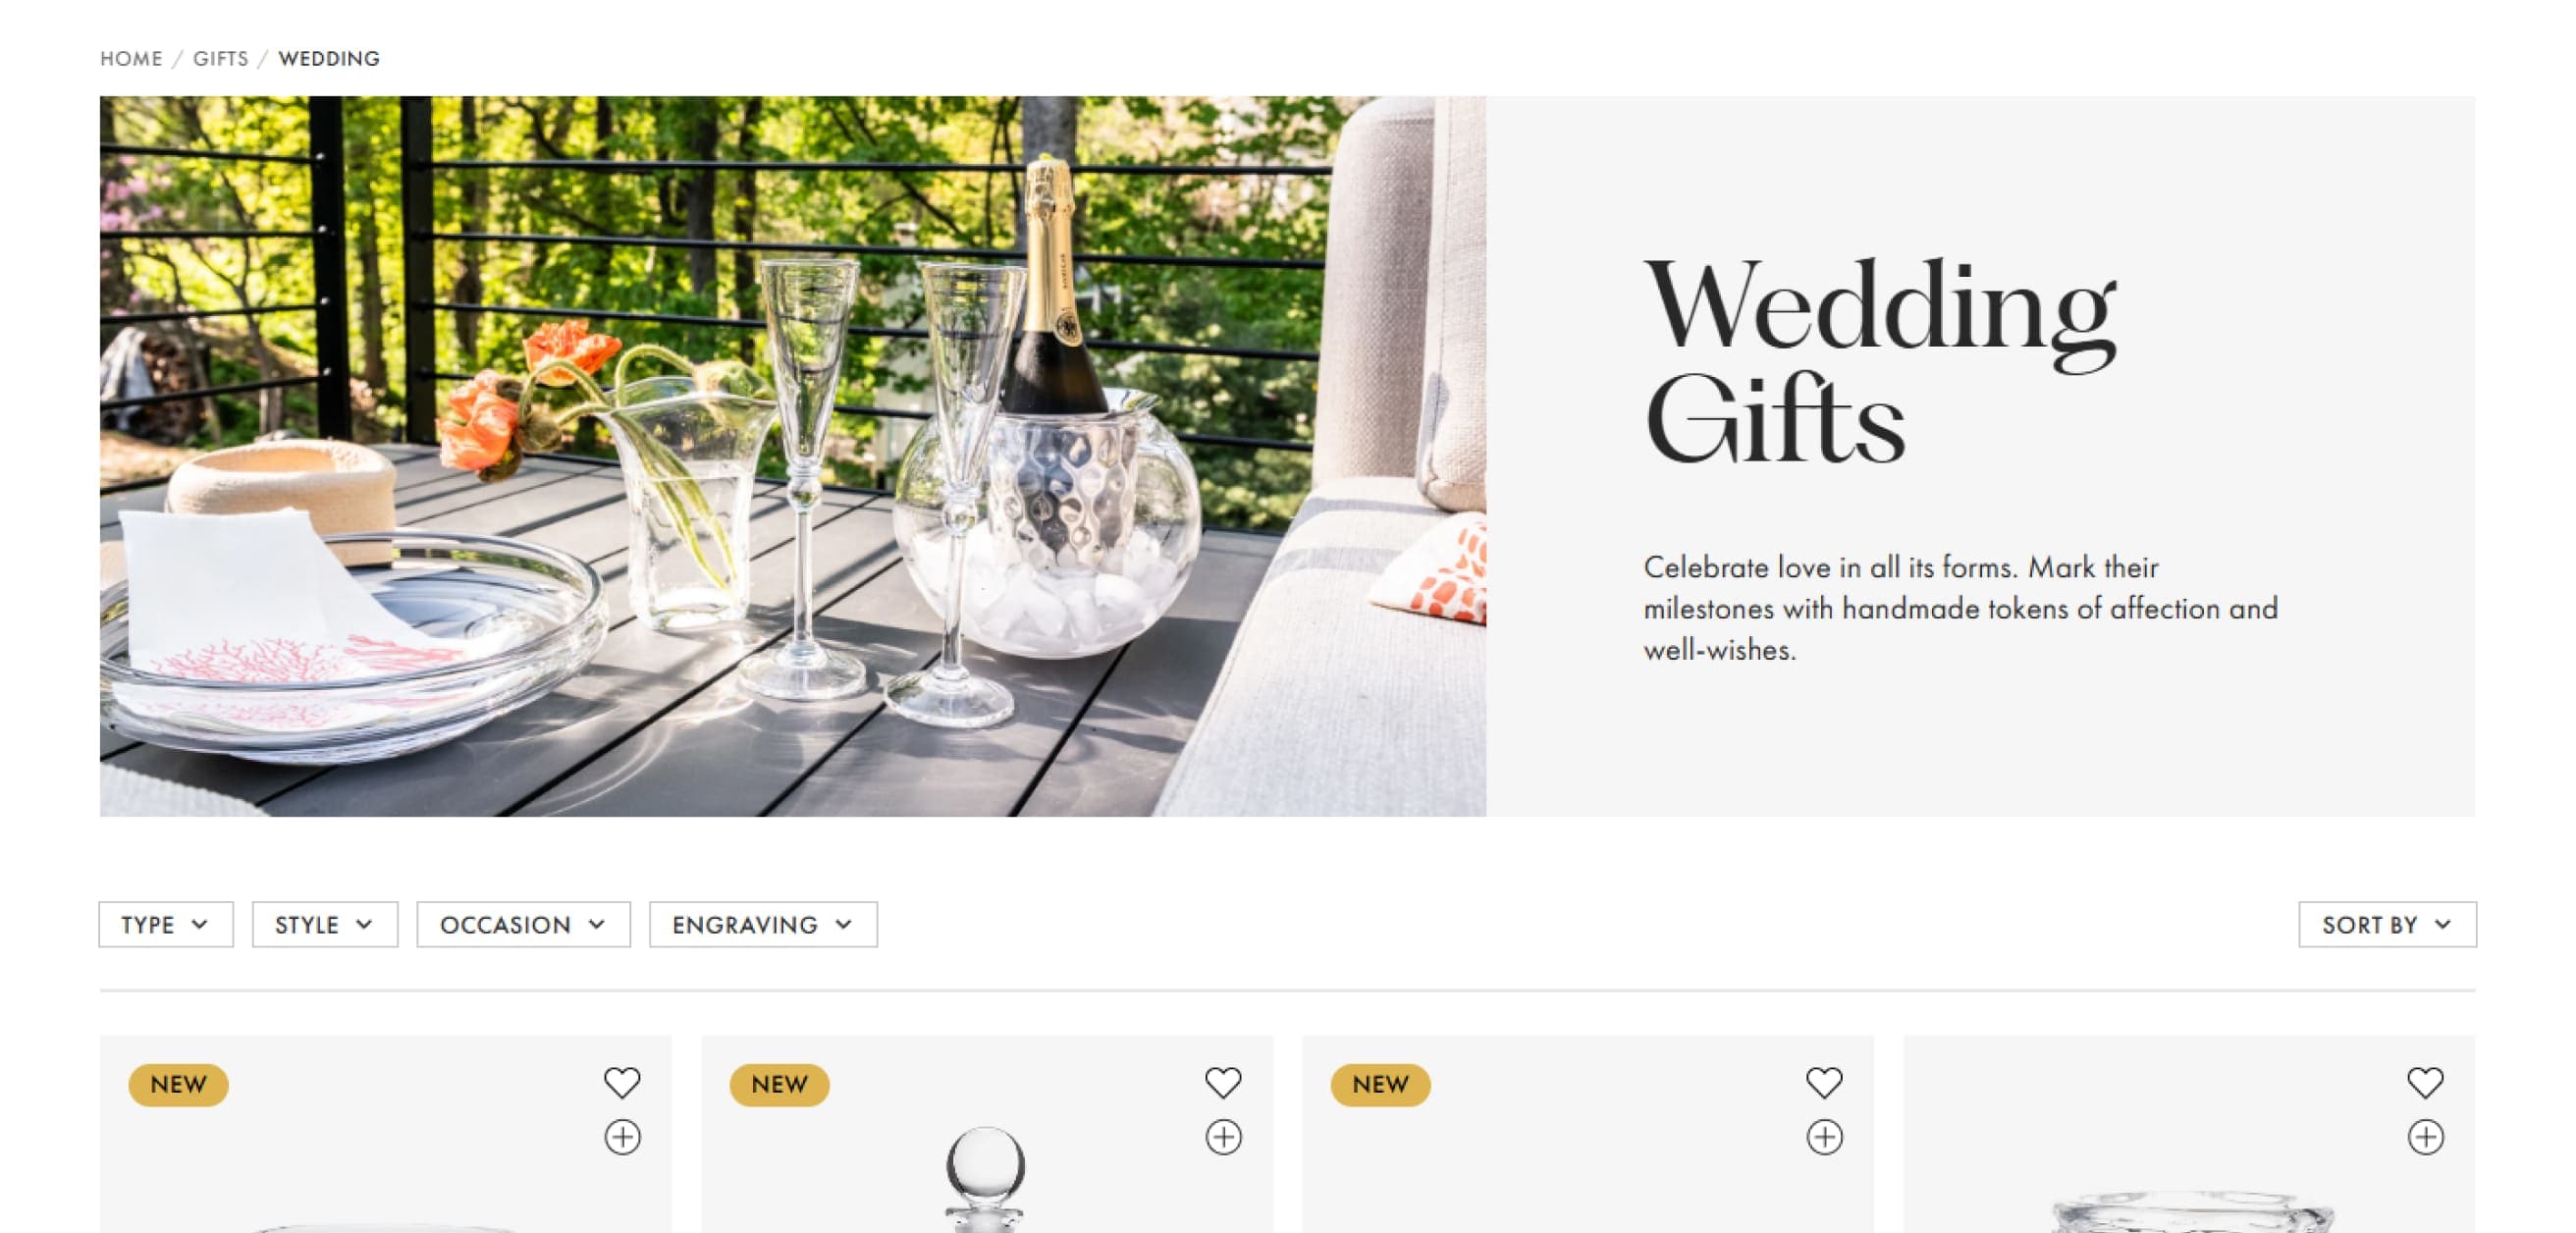Click the heart icon on third product card
2576x1233 pixels.
click(x=1824, y=1082)
